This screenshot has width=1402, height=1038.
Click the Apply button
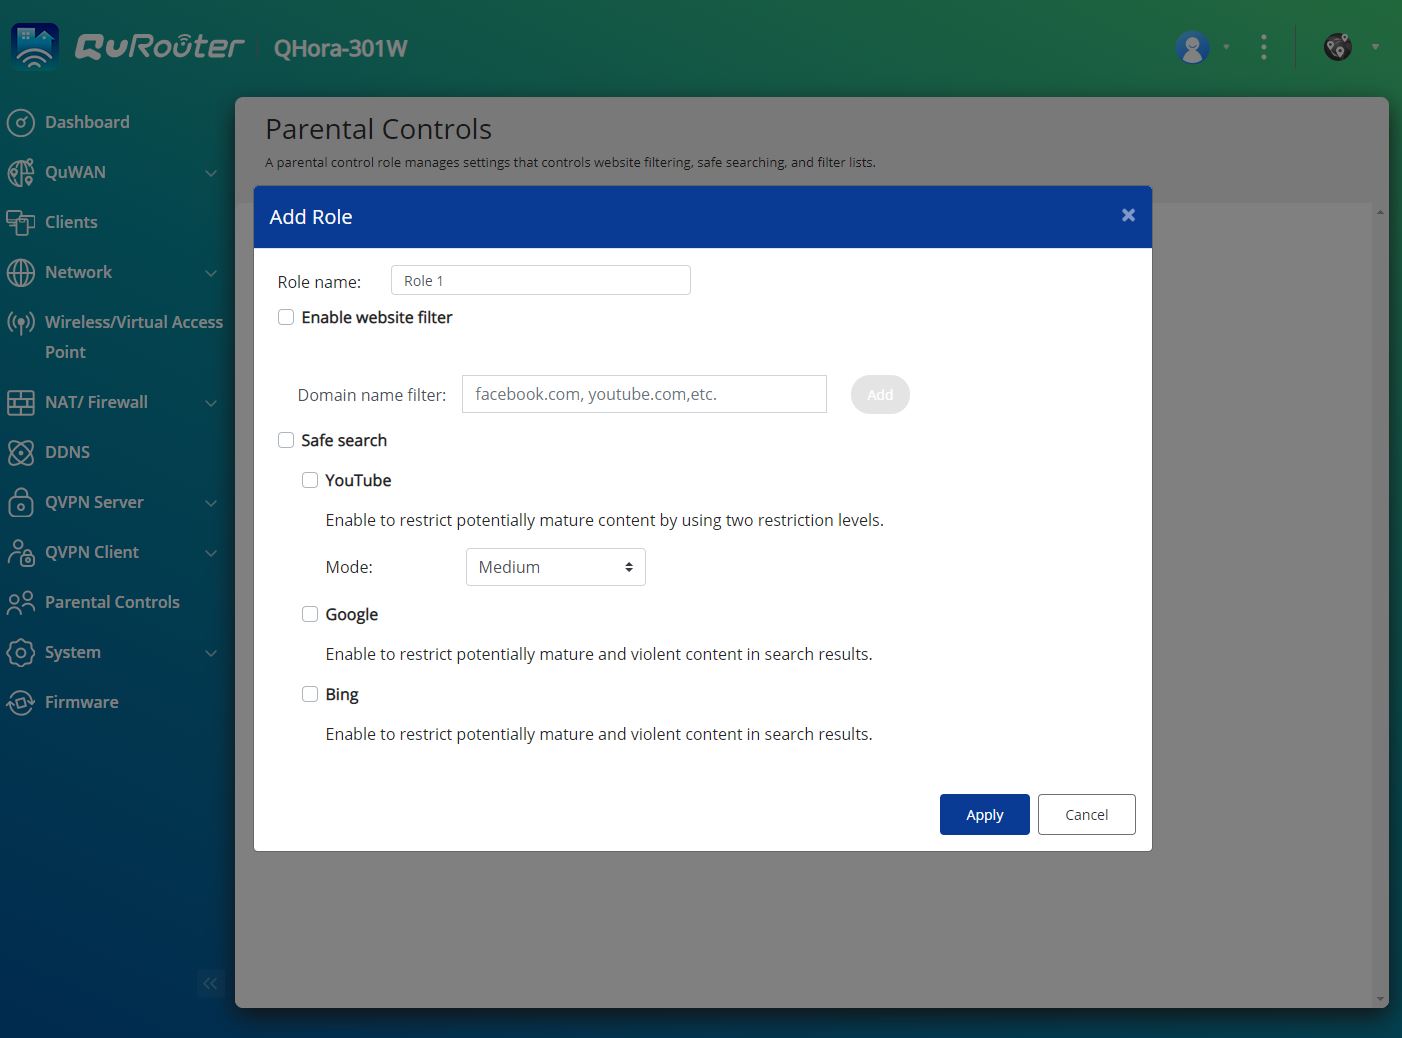tap(984, 814)
